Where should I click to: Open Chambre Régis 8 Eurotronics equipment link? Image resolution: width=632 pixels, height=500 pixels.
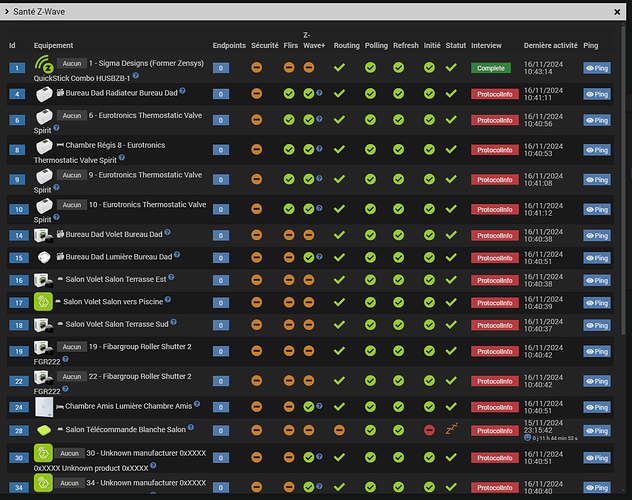(100, 153)
